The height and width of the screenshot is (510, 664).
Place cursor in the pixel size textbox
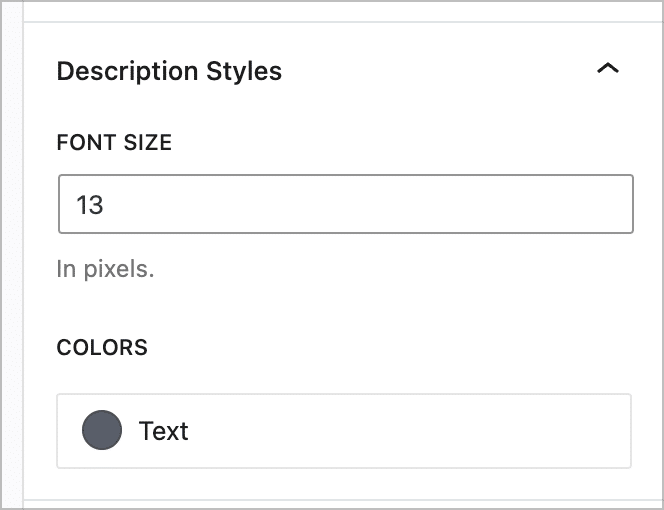345,205
